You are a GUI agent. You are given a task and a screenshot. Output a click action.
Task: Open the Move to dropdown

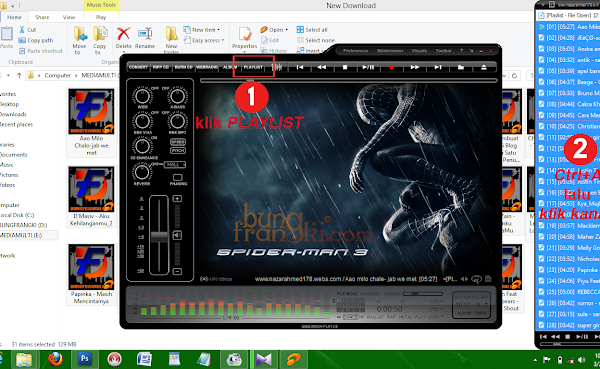[80, 41]
